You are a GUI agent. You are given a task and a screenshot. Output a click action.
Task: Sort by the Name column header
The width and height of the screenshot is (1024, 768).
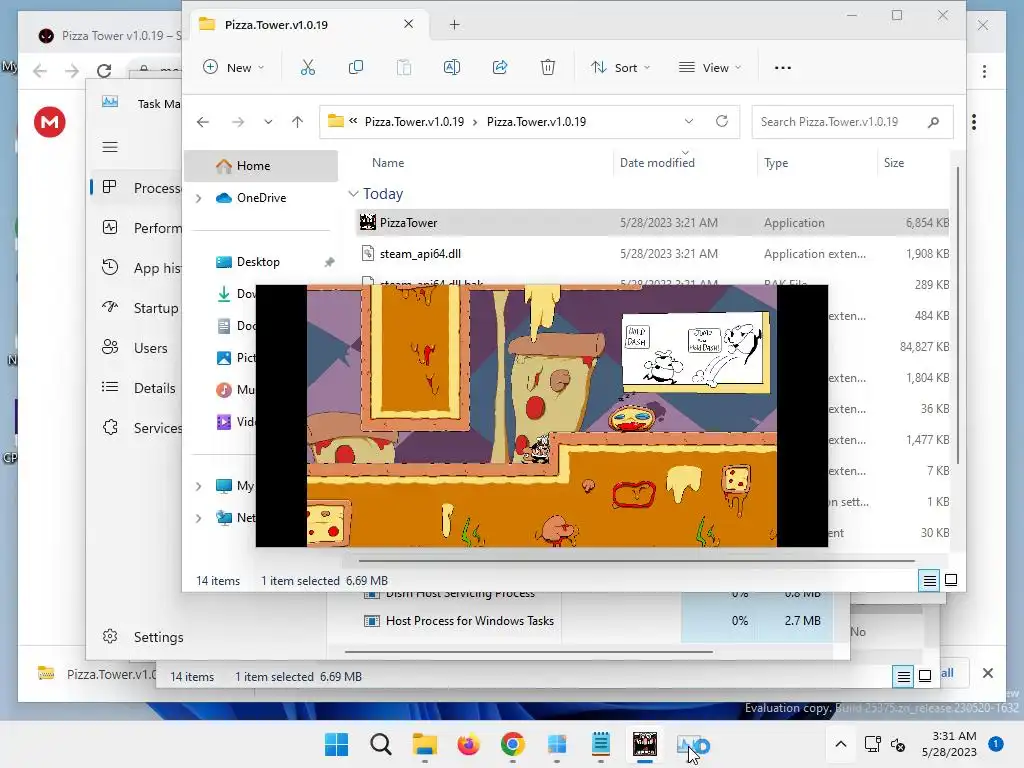point(388,163)
